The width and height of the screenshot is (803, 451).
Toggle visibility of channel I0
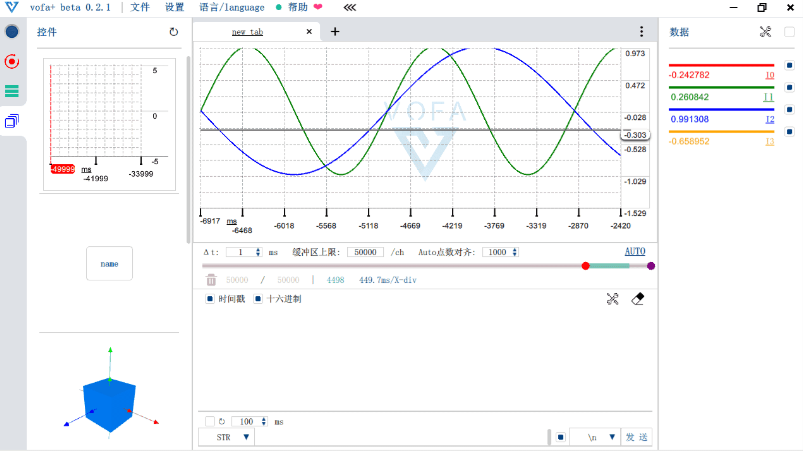click(789, 65)
